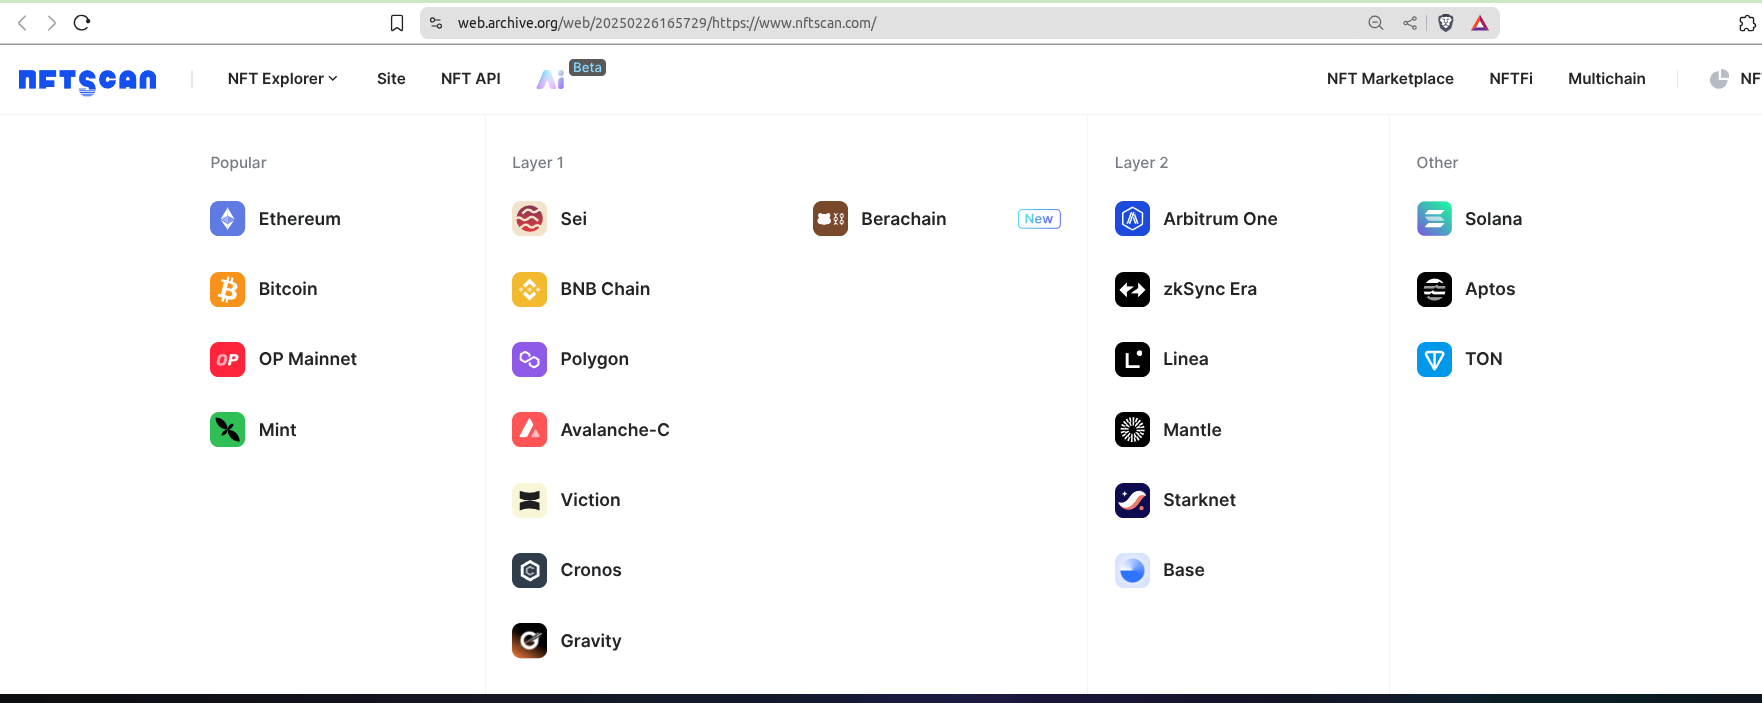
Task: Click the Sei chain icon
Action: pyautogui.click(x=529, y=219)
